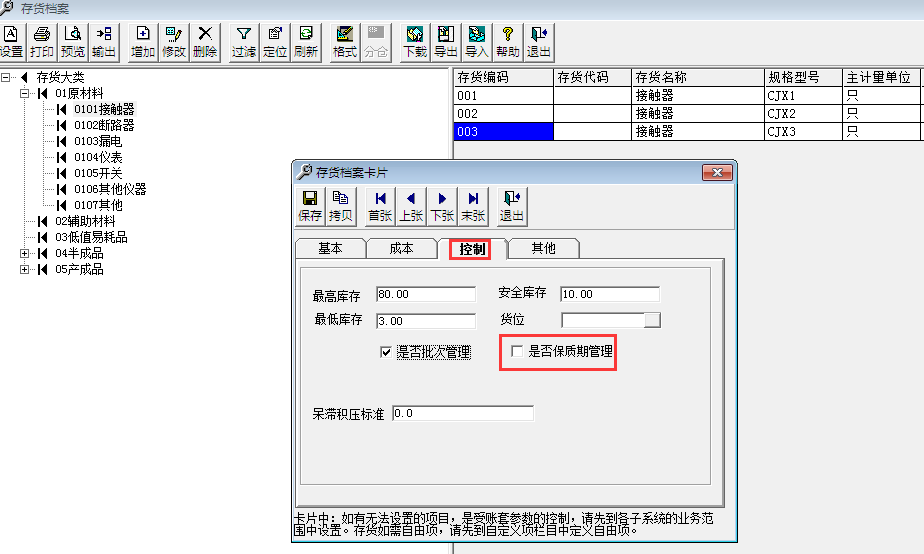Select inventory row with code 002

click(687, 113)
